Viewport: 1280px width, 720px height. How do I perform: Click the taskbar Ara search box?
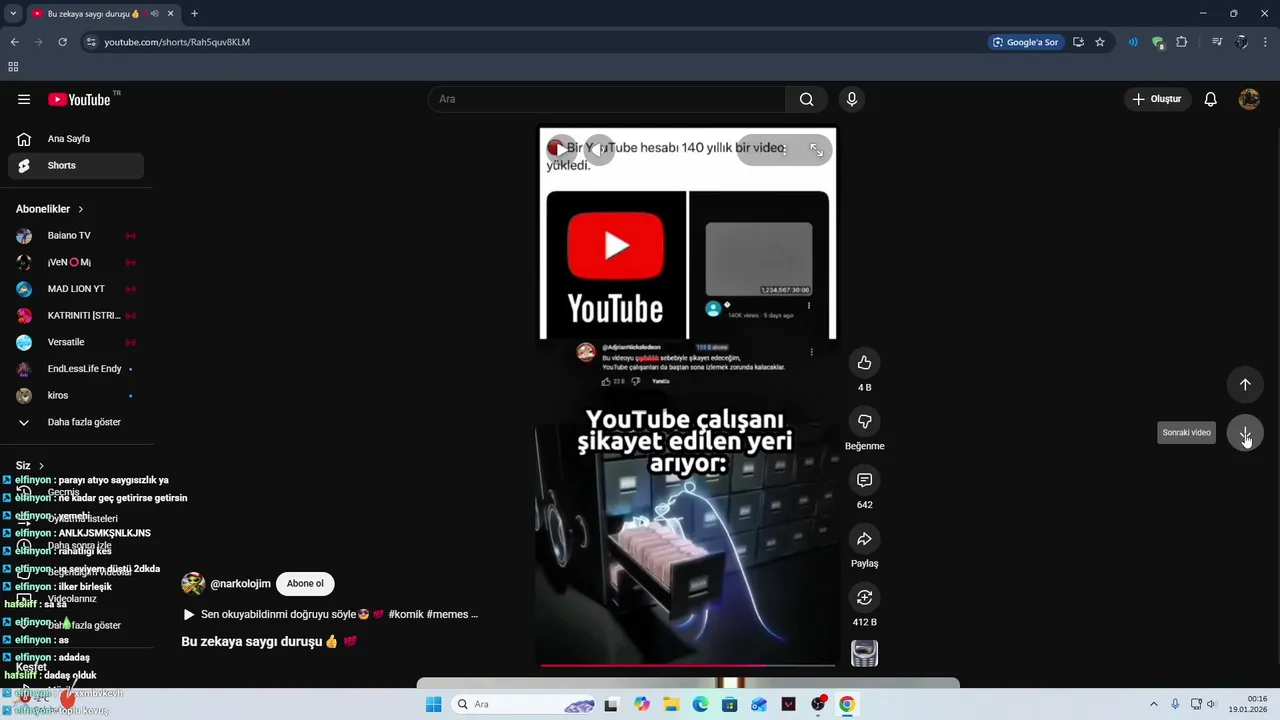(524, 704)
